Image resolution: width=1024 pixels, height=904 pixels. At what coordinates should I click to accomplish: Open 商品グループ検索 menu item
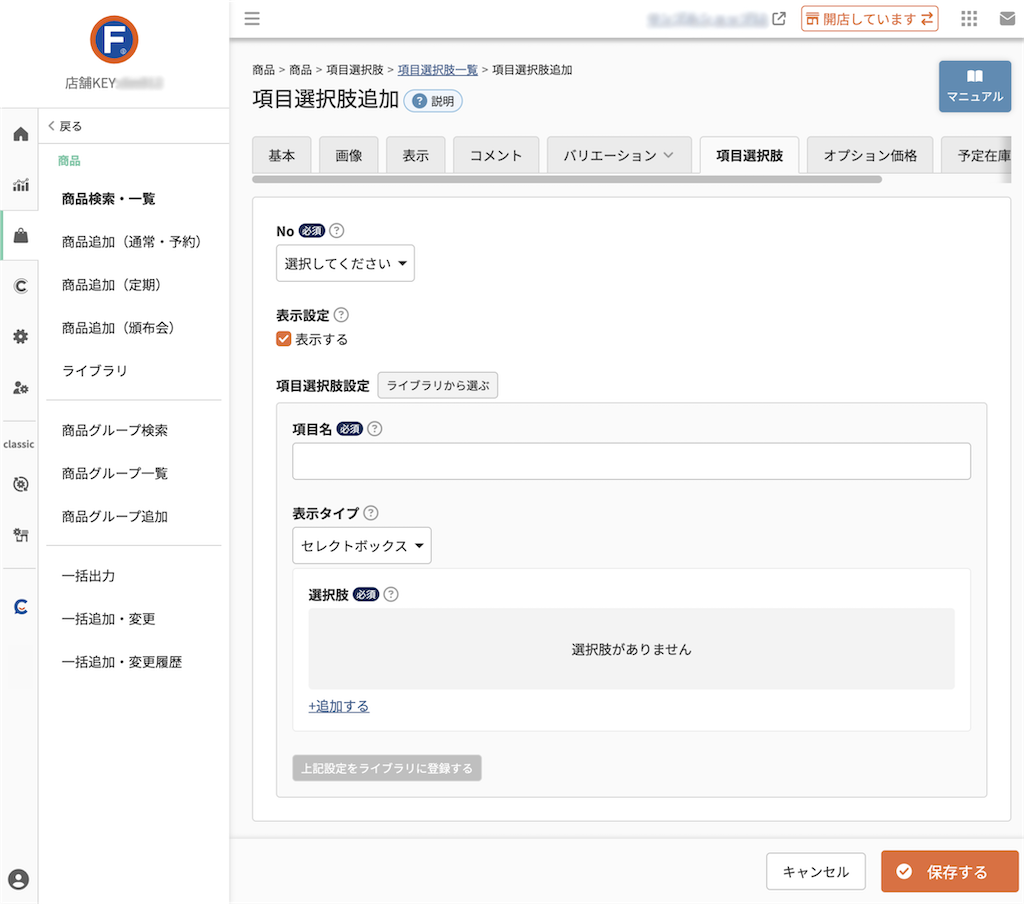tap(115, 430)
